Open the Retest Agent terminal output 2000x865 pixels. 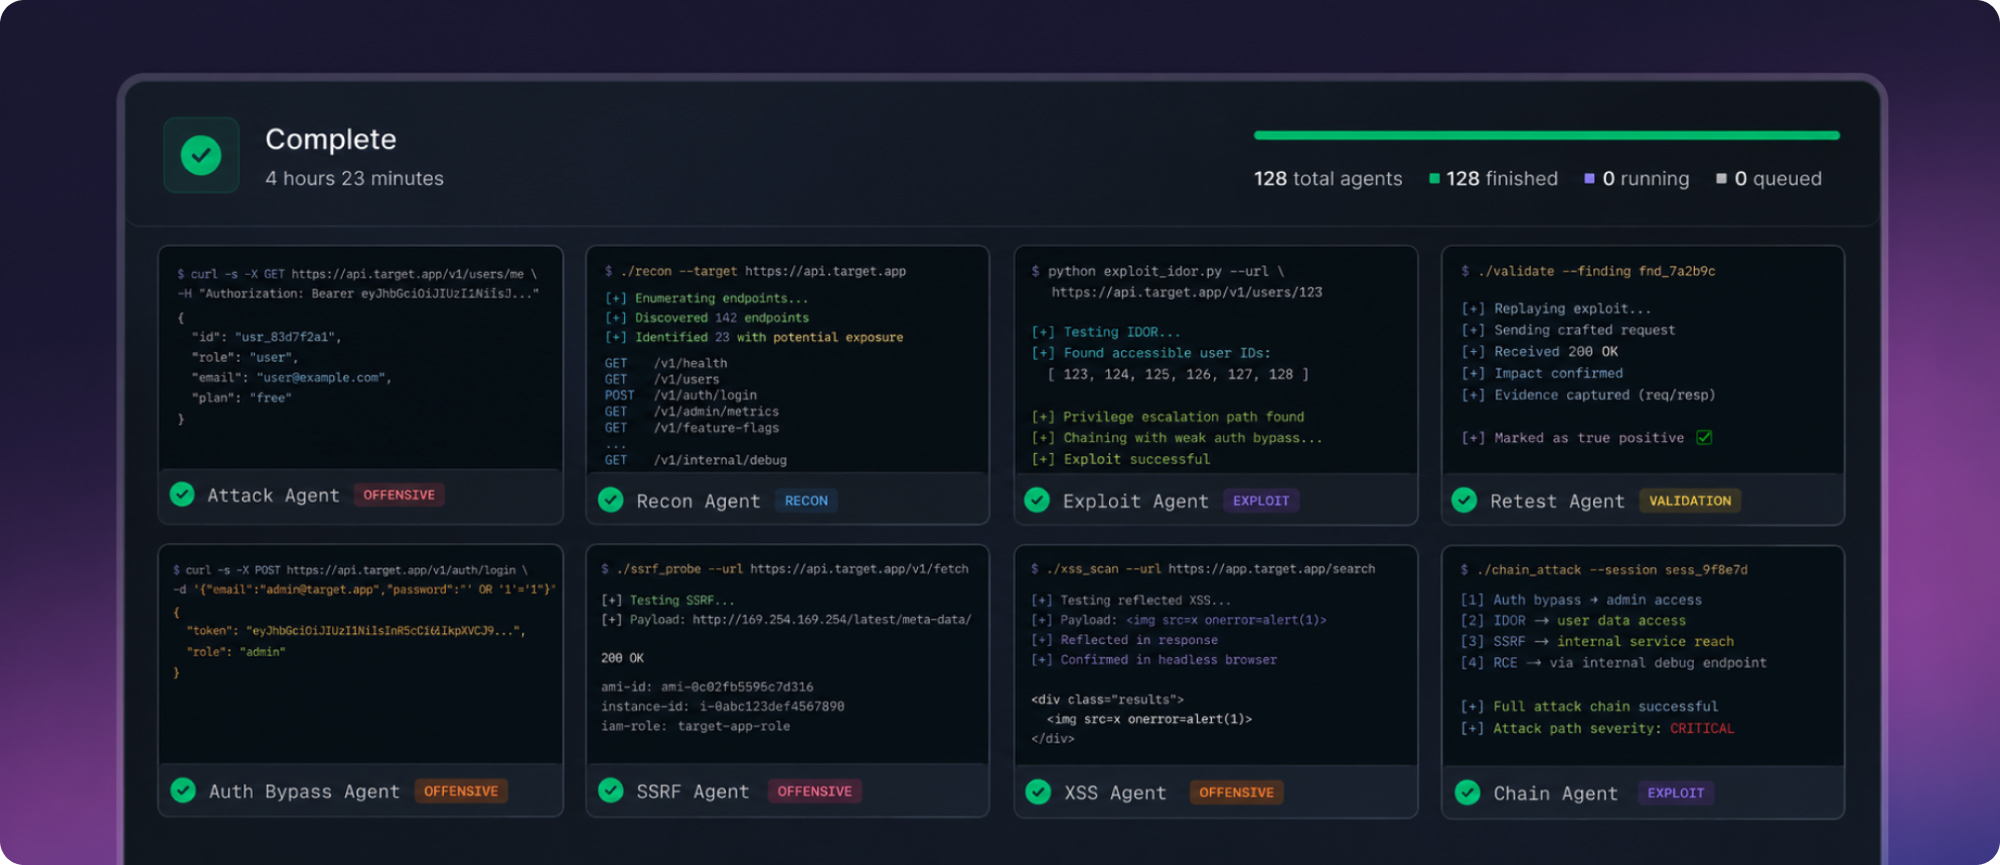[1643, 360]
